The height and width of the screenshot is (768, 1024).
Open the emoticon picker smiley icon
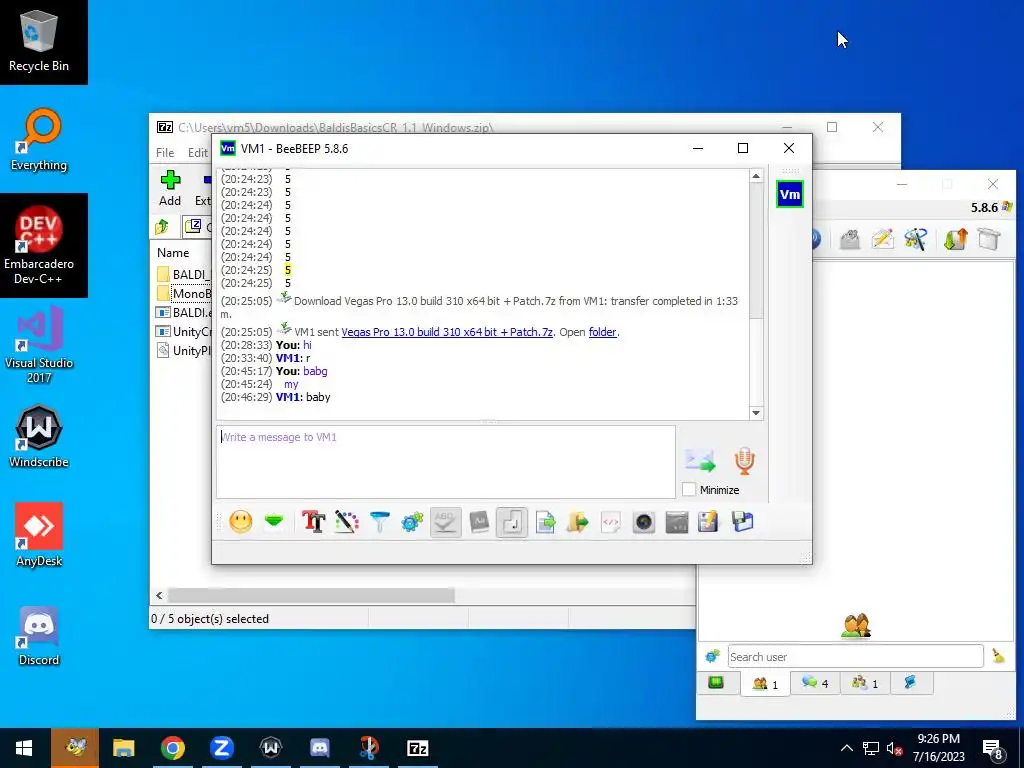pyautogui.click(x=240, y=522)
